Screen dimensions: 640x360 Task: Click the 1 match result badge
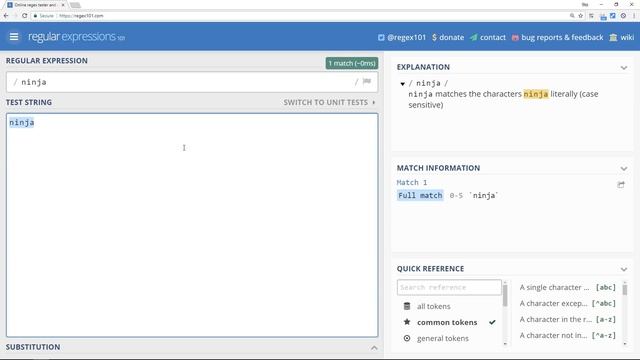[351, 63]
